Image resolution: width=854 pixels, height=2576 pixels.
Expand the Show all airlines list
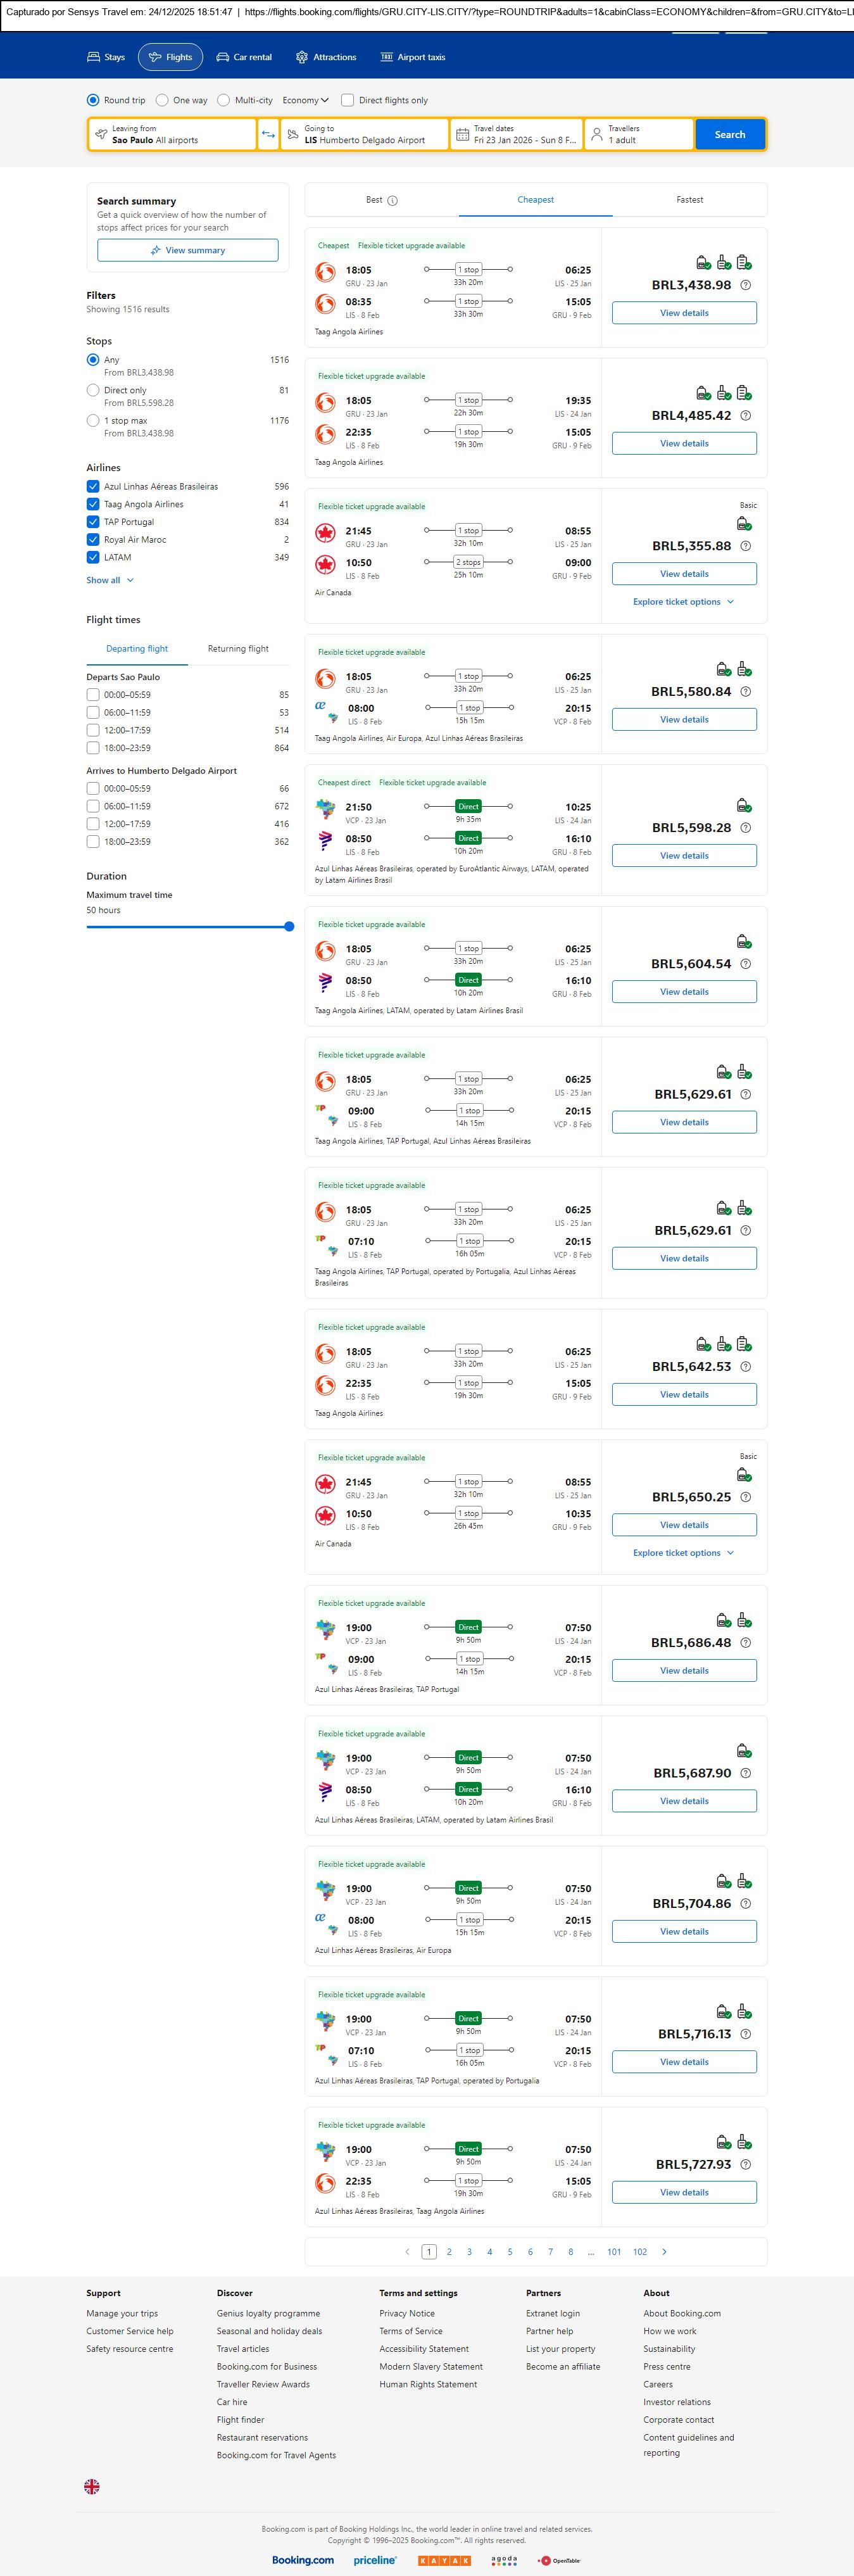[x=109, y=580]
